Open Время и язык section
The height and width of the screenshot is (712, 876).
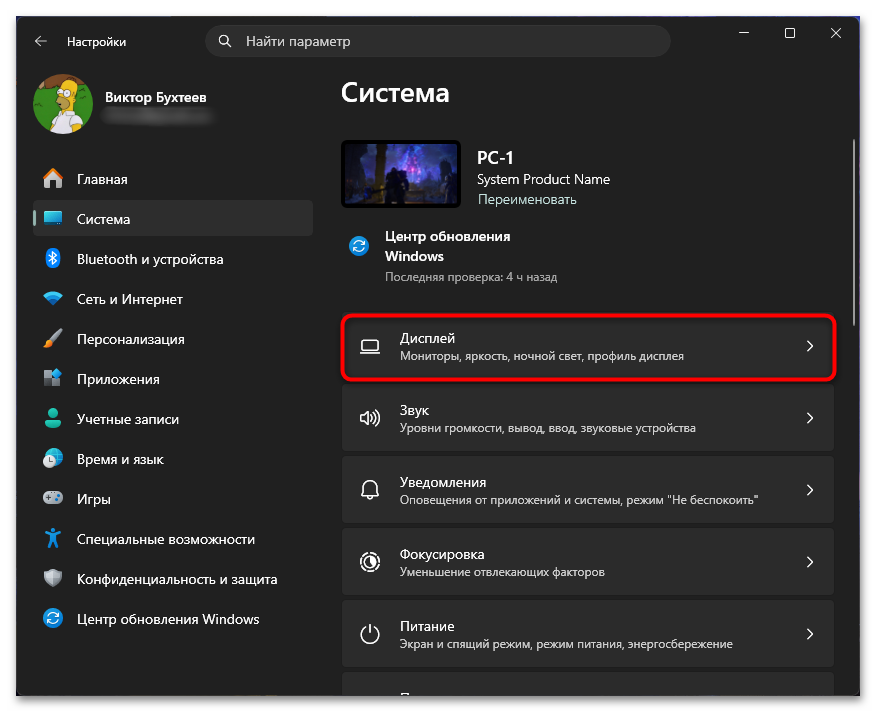(x=173, y=459)
